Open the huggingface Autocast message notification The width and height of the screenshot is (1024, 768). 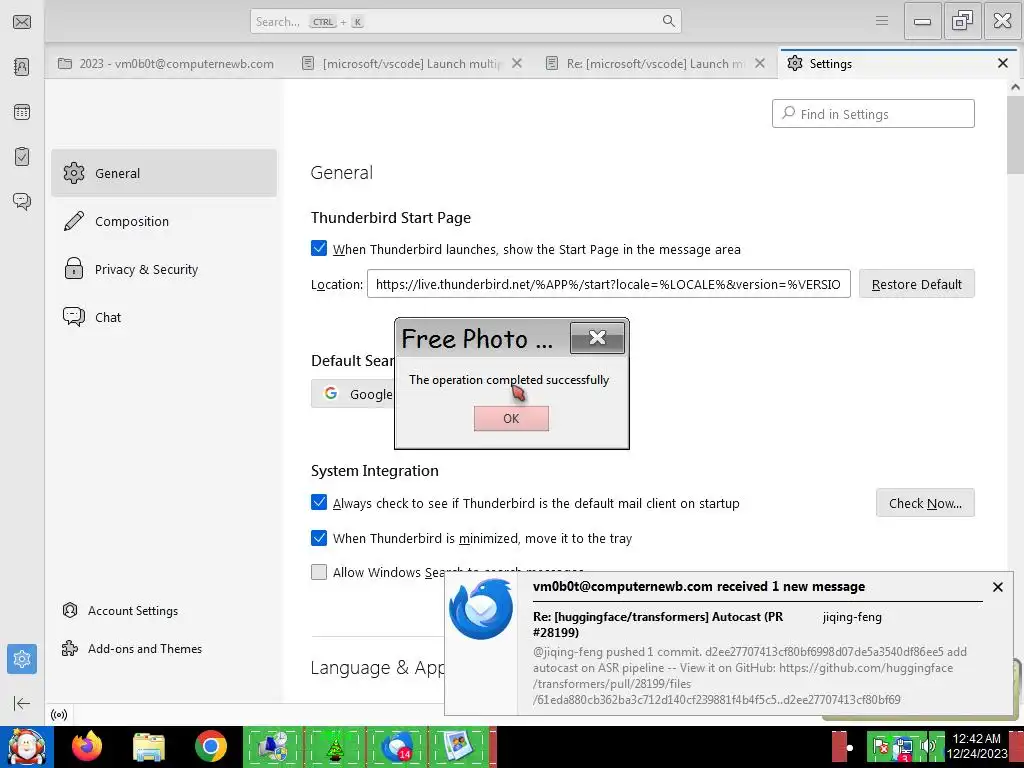coord(750,658)
